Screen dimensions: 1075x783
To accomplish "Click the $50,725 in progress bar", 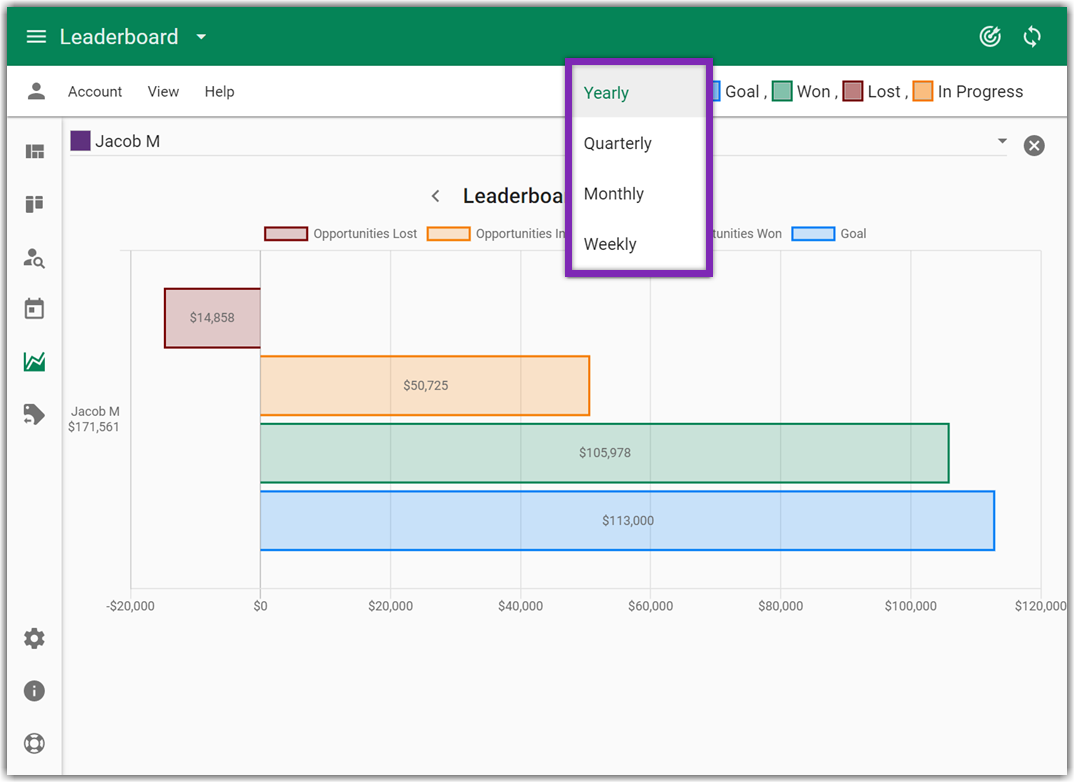I will [x=425, y=385].
